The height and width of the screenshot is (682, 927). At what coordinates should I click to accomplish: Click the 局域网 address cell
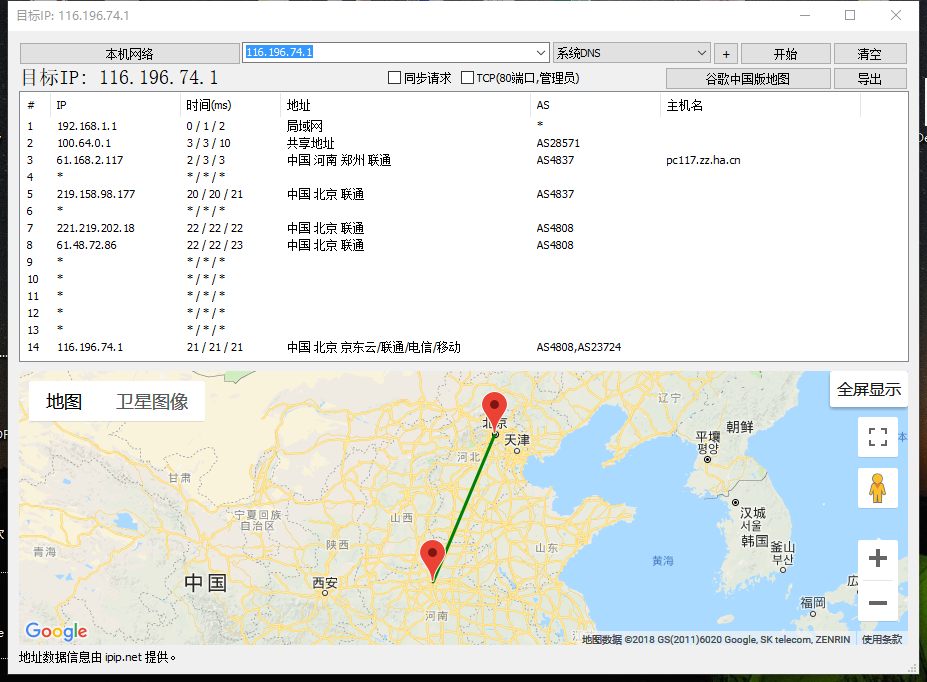tap(304, 126)
